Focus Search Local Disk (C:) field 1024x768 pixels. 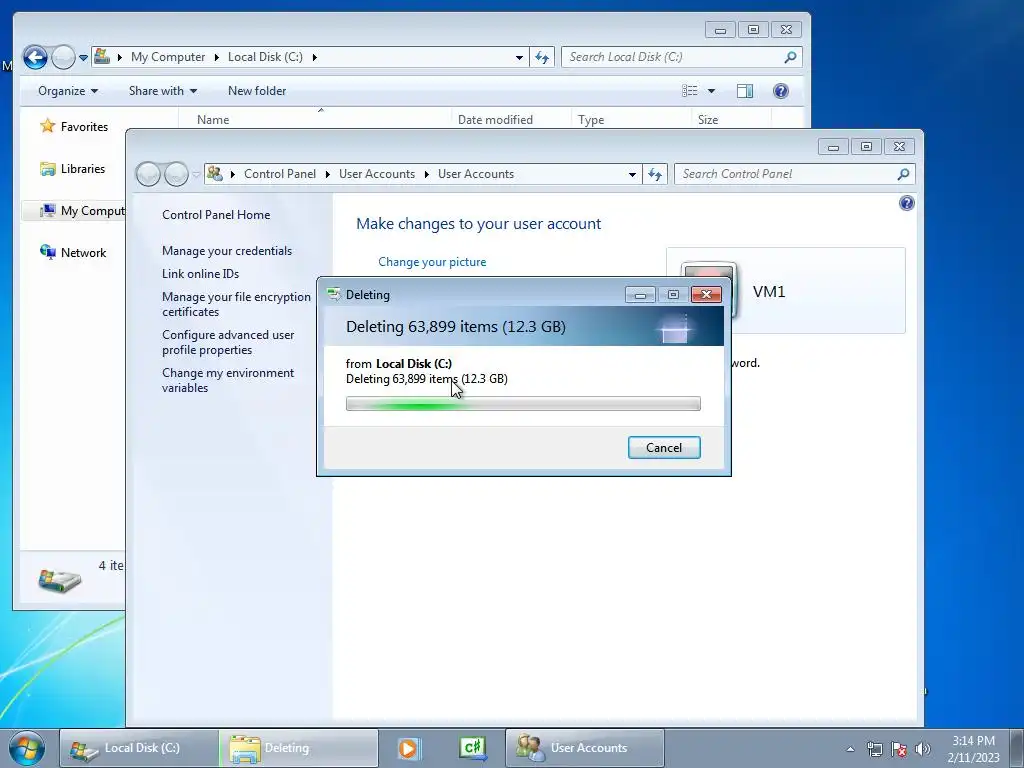click(x=673, y=57)
